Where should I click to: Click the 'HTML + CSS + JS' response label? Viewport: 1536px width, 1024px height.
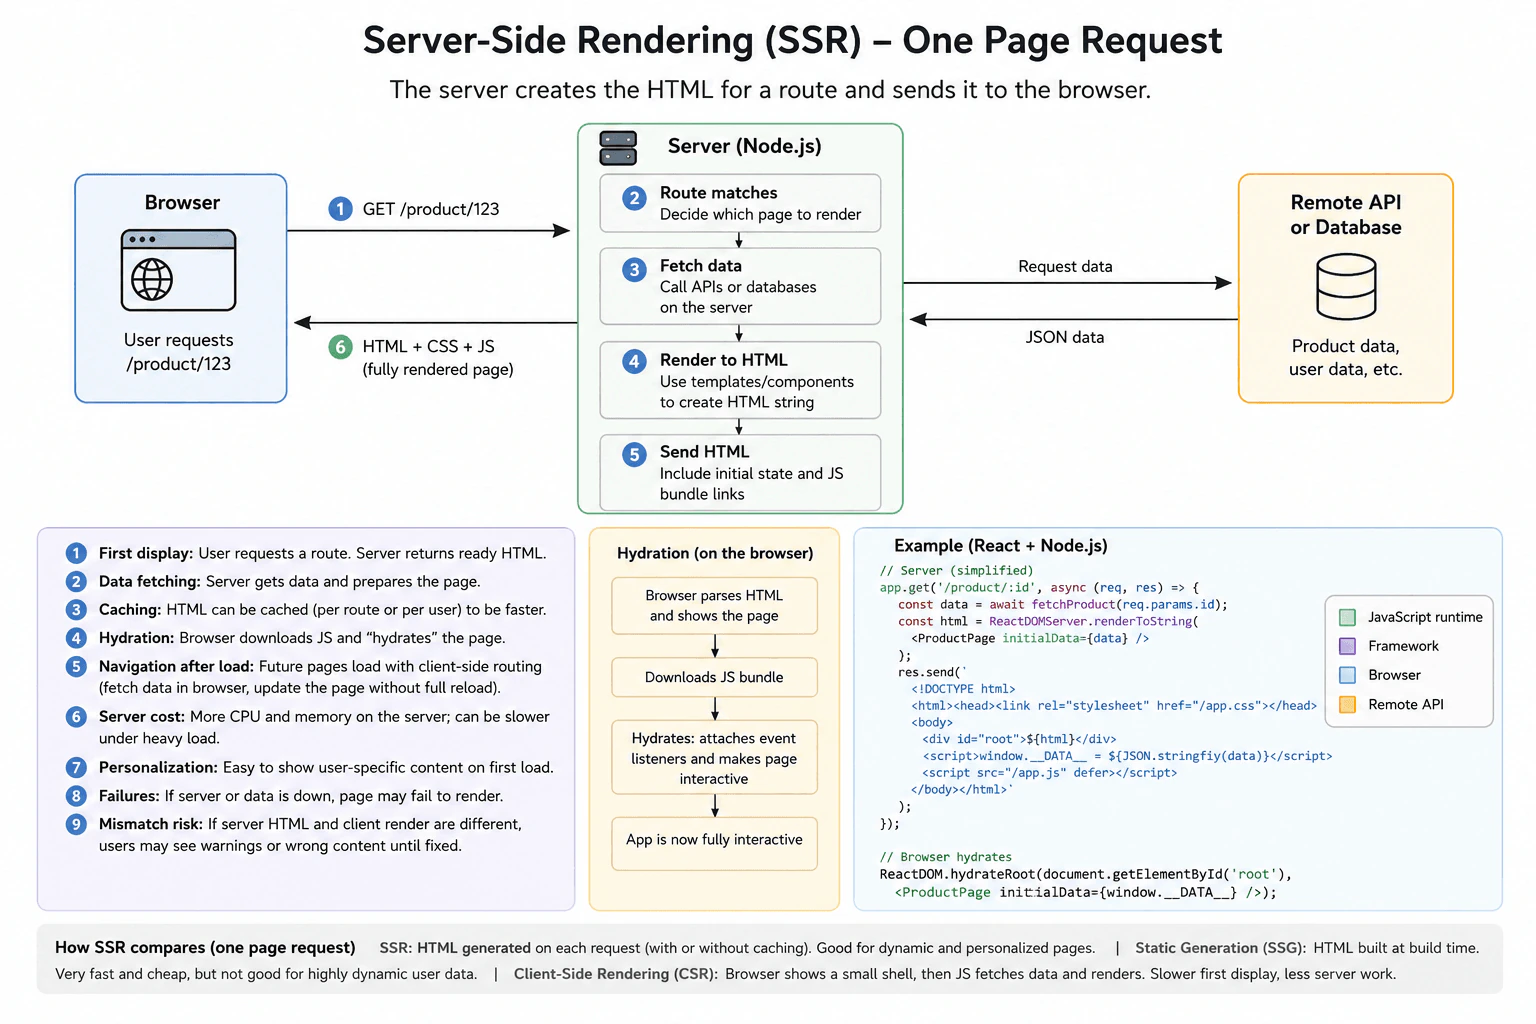tap(438, 357)
